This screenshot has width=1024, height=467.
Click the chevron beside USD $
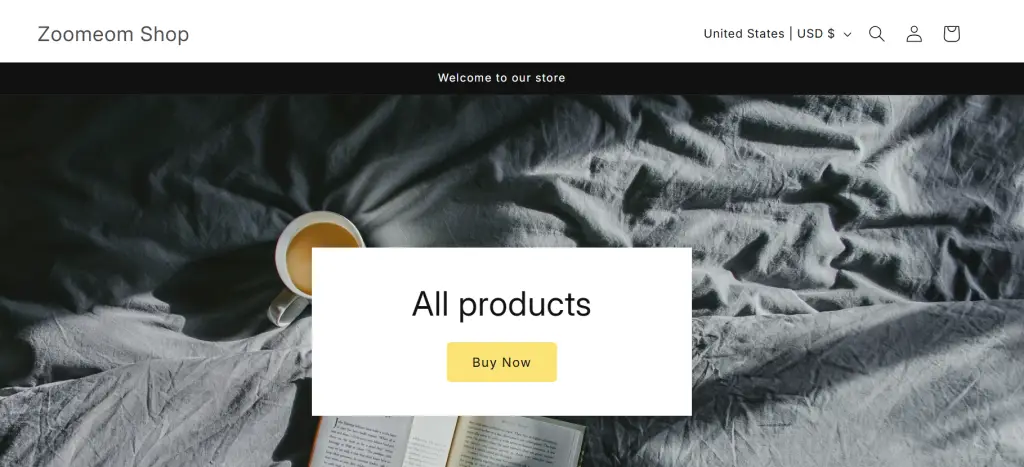pos(848,35)
